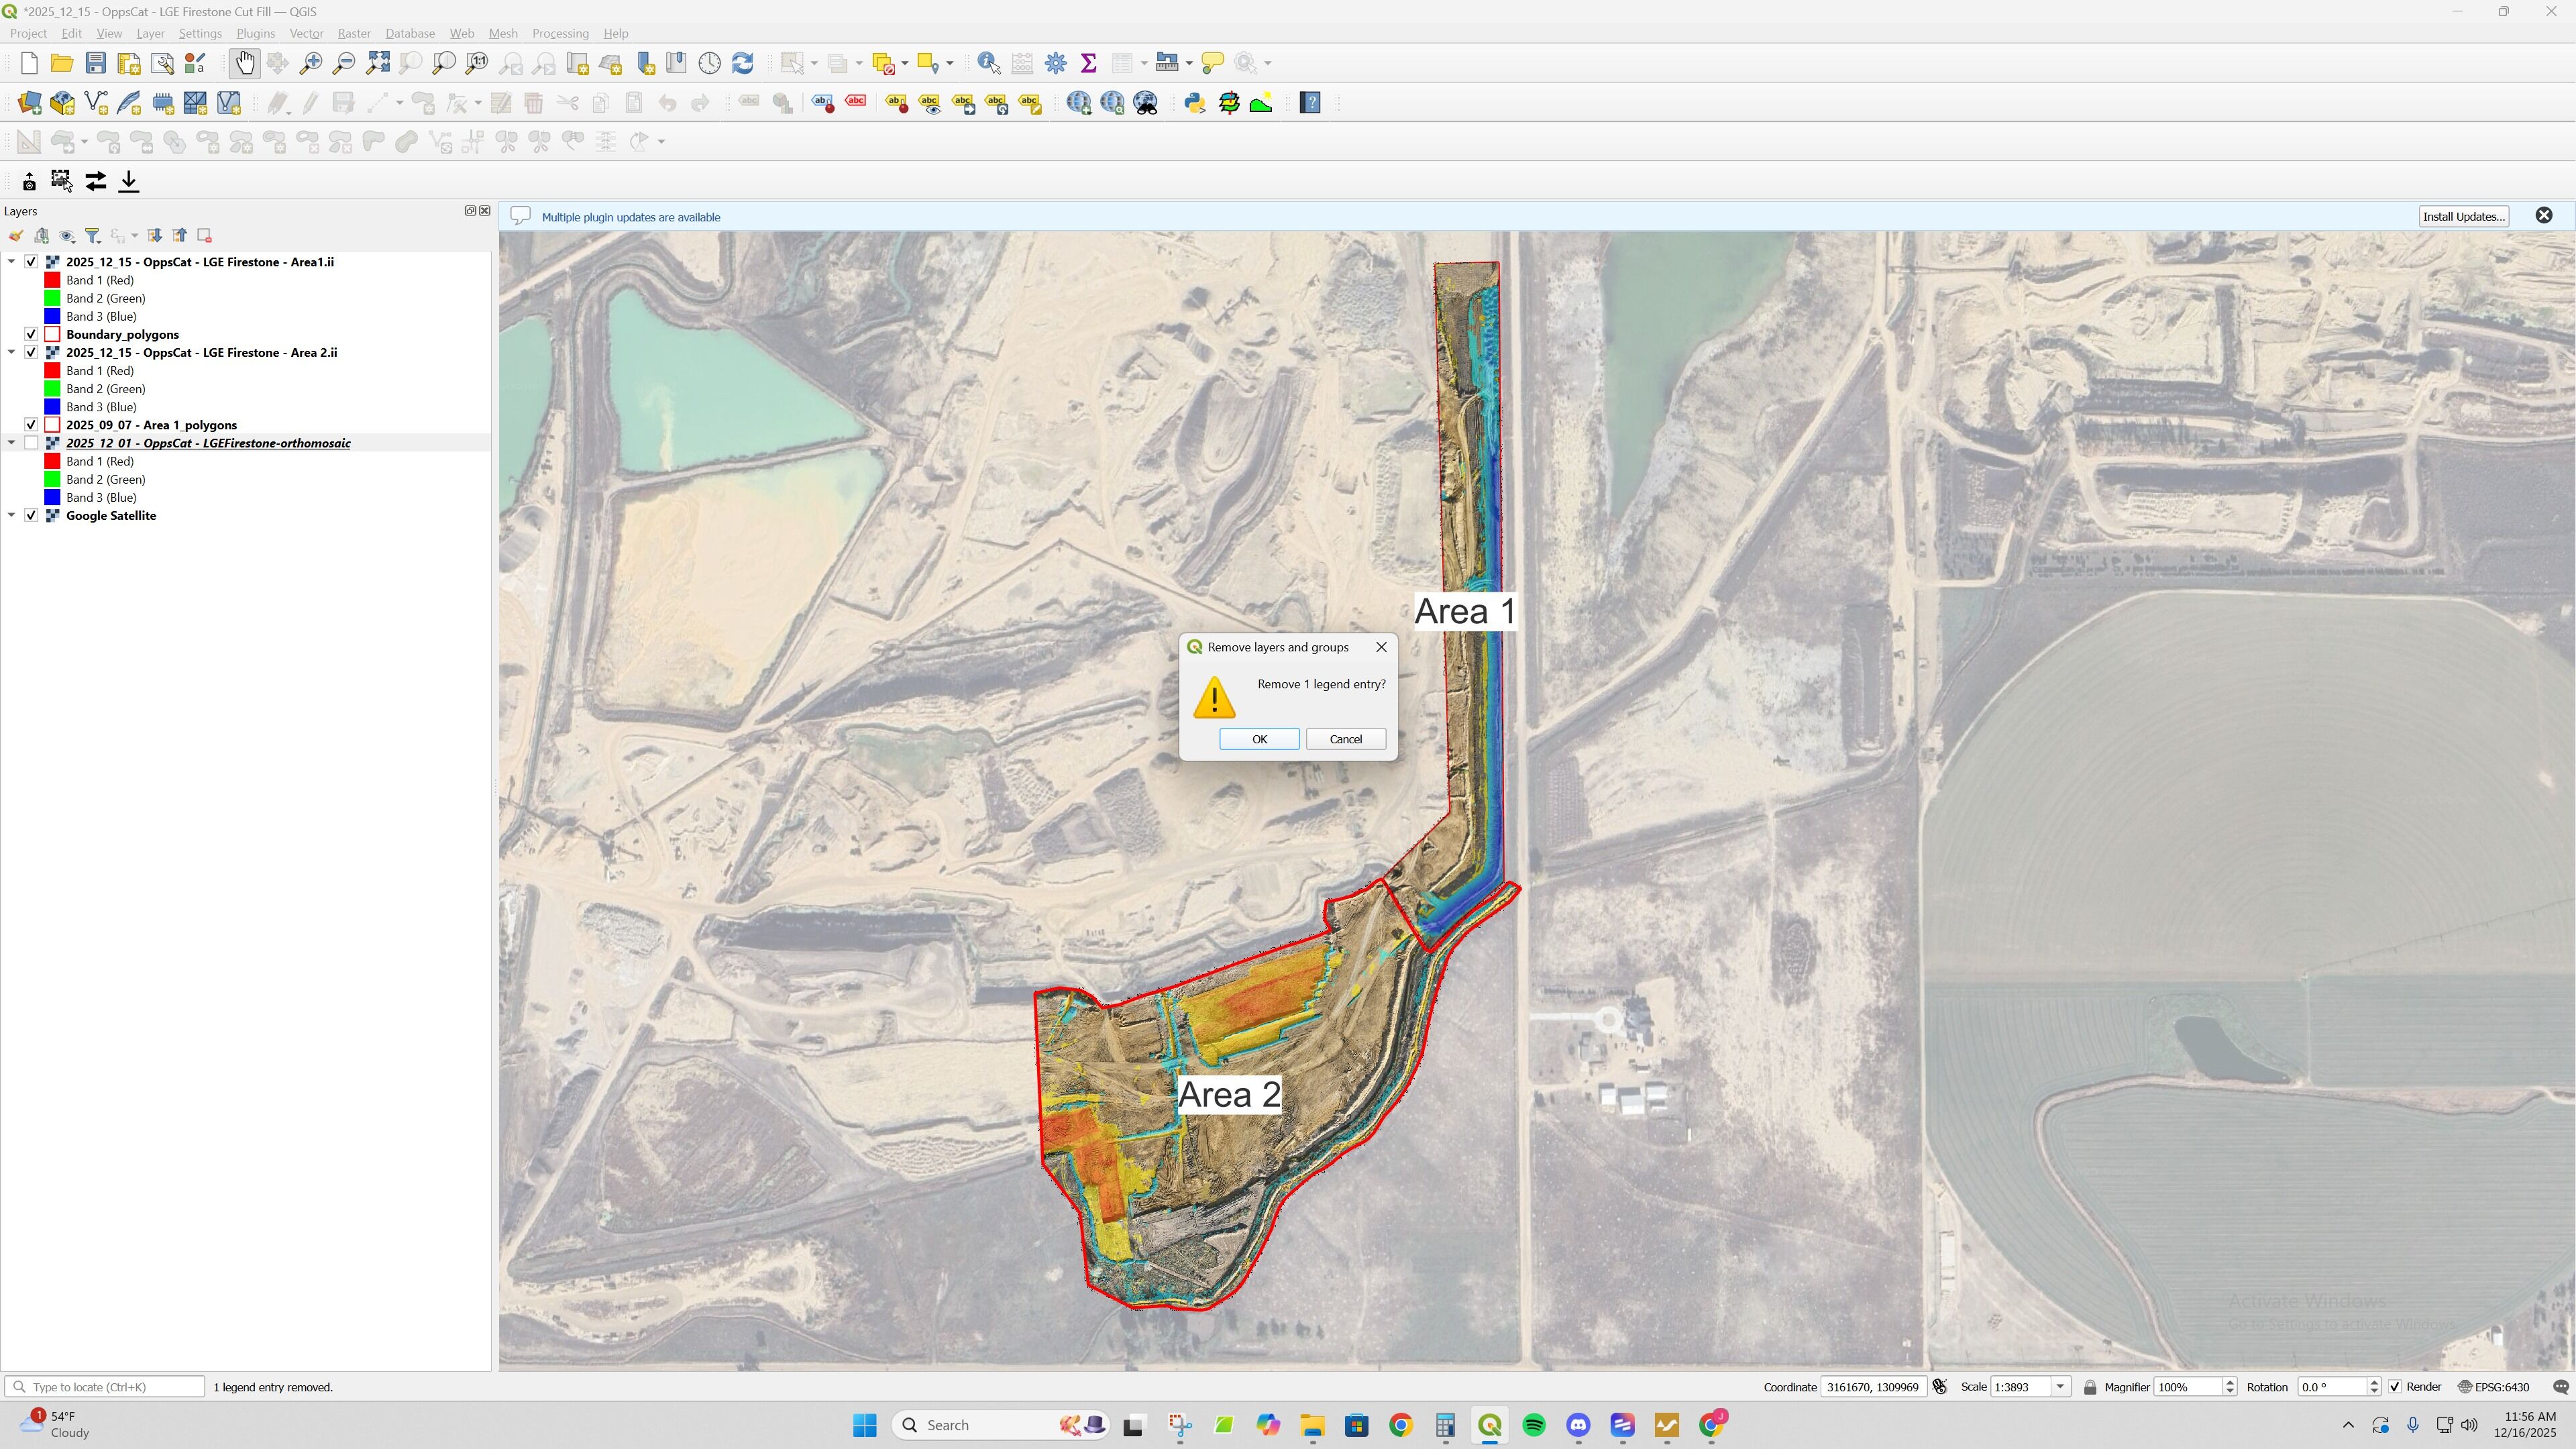Image resolution: width=2576 pixels, height=1449 pixels.
Task: Toggle the scale lock icon in status bar
Action: click(x=2089, y=1387)
